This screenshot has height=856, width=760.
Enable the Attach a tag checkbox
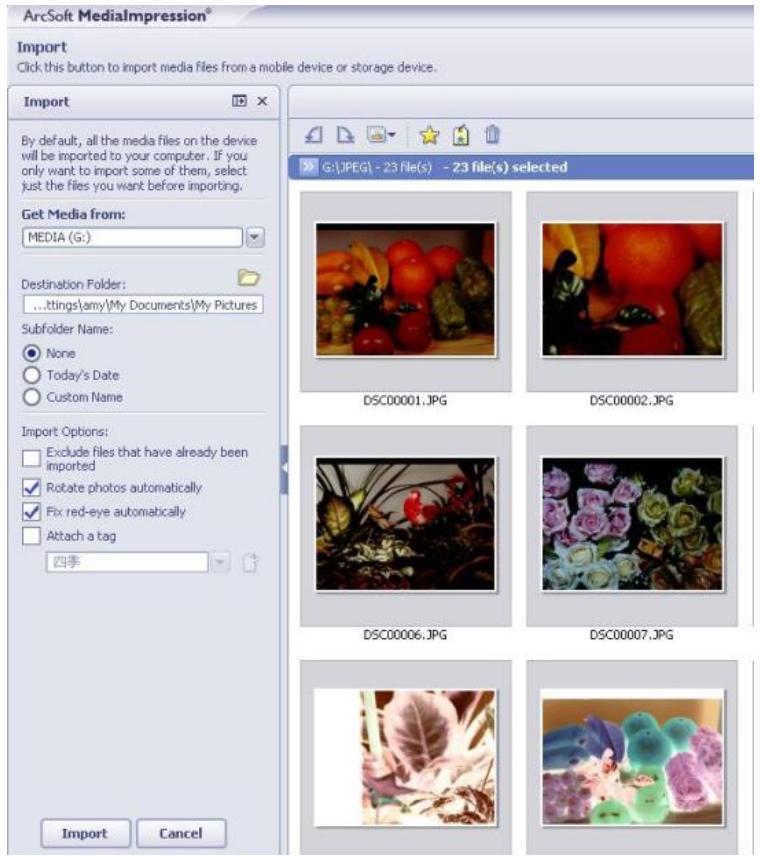pyautogui.click(x=32, y=536)
